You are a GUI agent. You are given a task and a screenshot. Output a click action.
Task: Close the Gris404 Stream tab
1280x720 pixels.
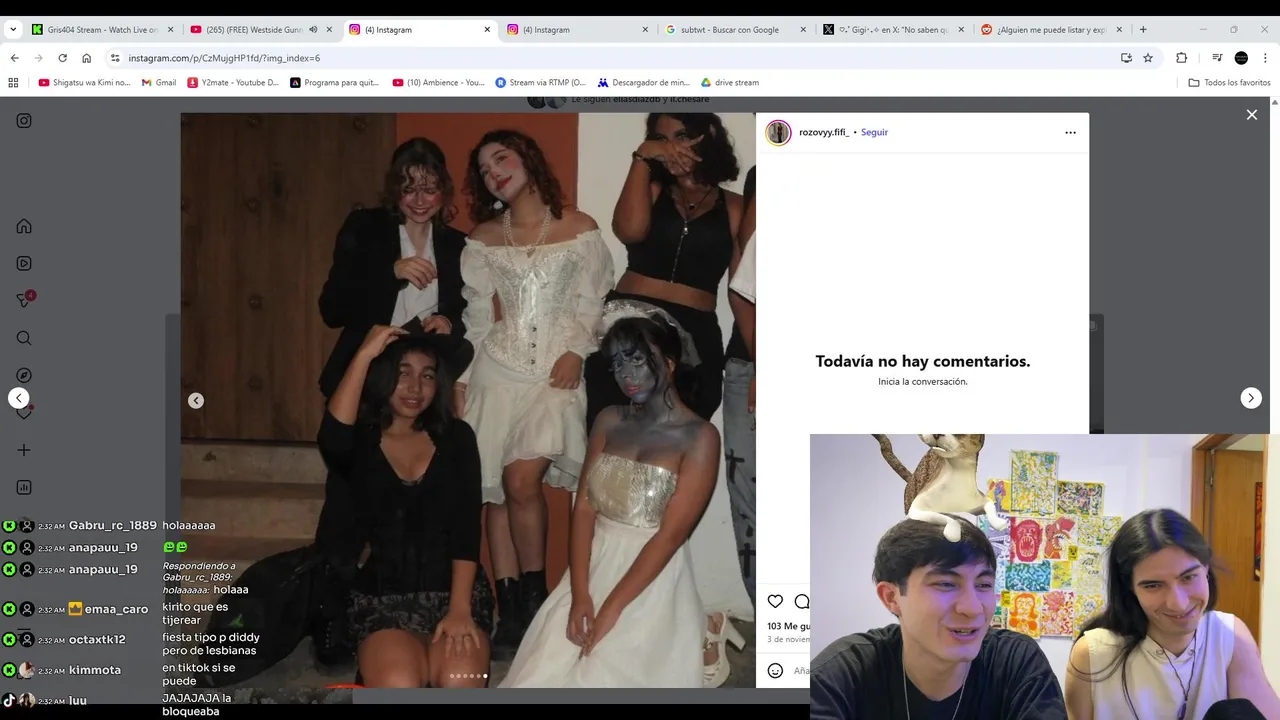tap(171, 29)
